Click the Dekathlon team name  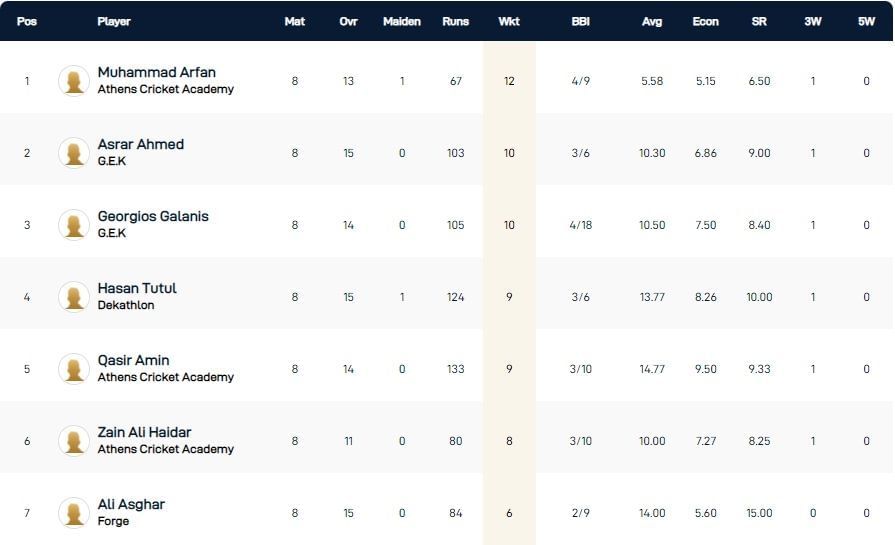(x=126, y=305)
